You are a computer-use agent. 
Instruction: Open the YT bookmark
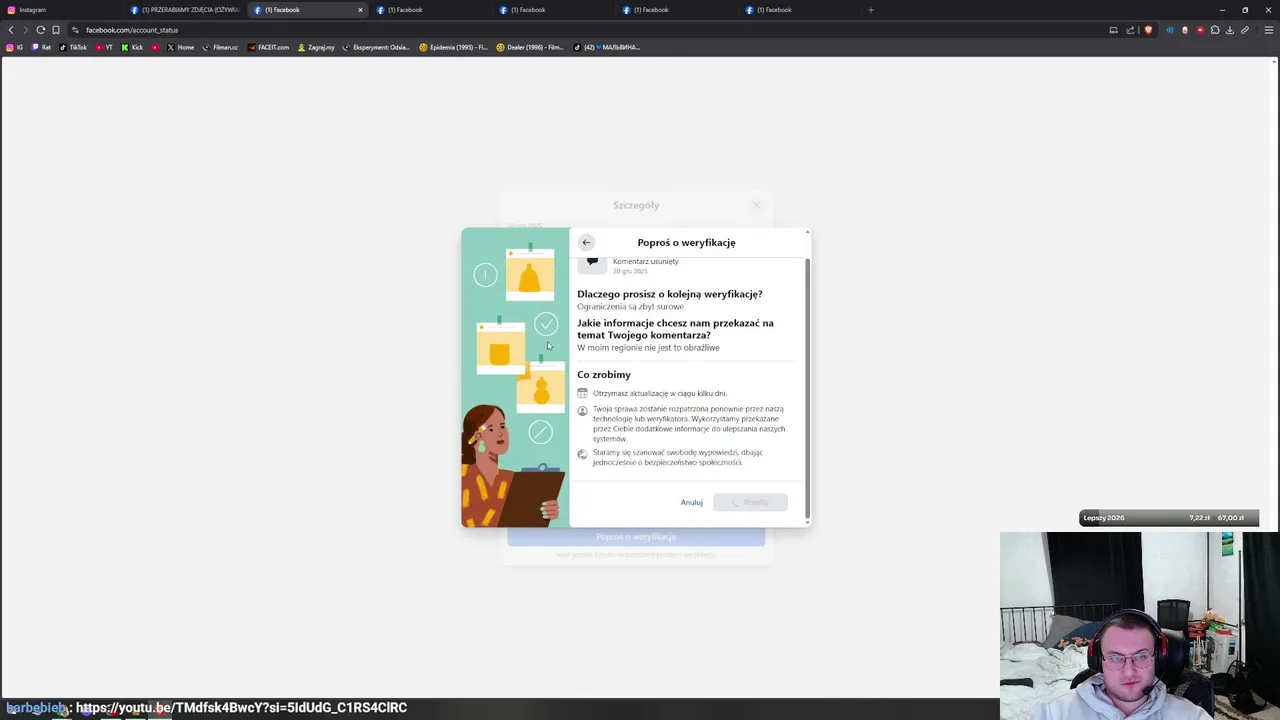(104, 47)
